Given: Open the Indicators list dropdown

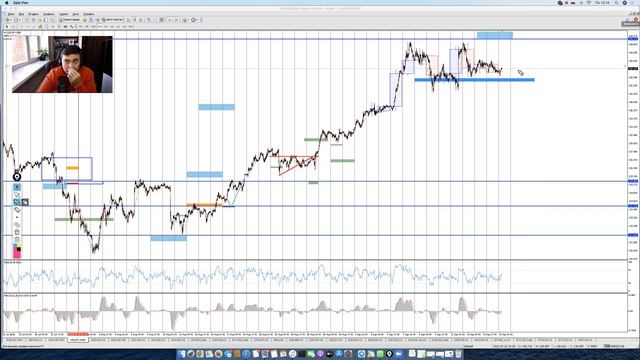Looking at the screenshot, I should click(x=185, y=20).
